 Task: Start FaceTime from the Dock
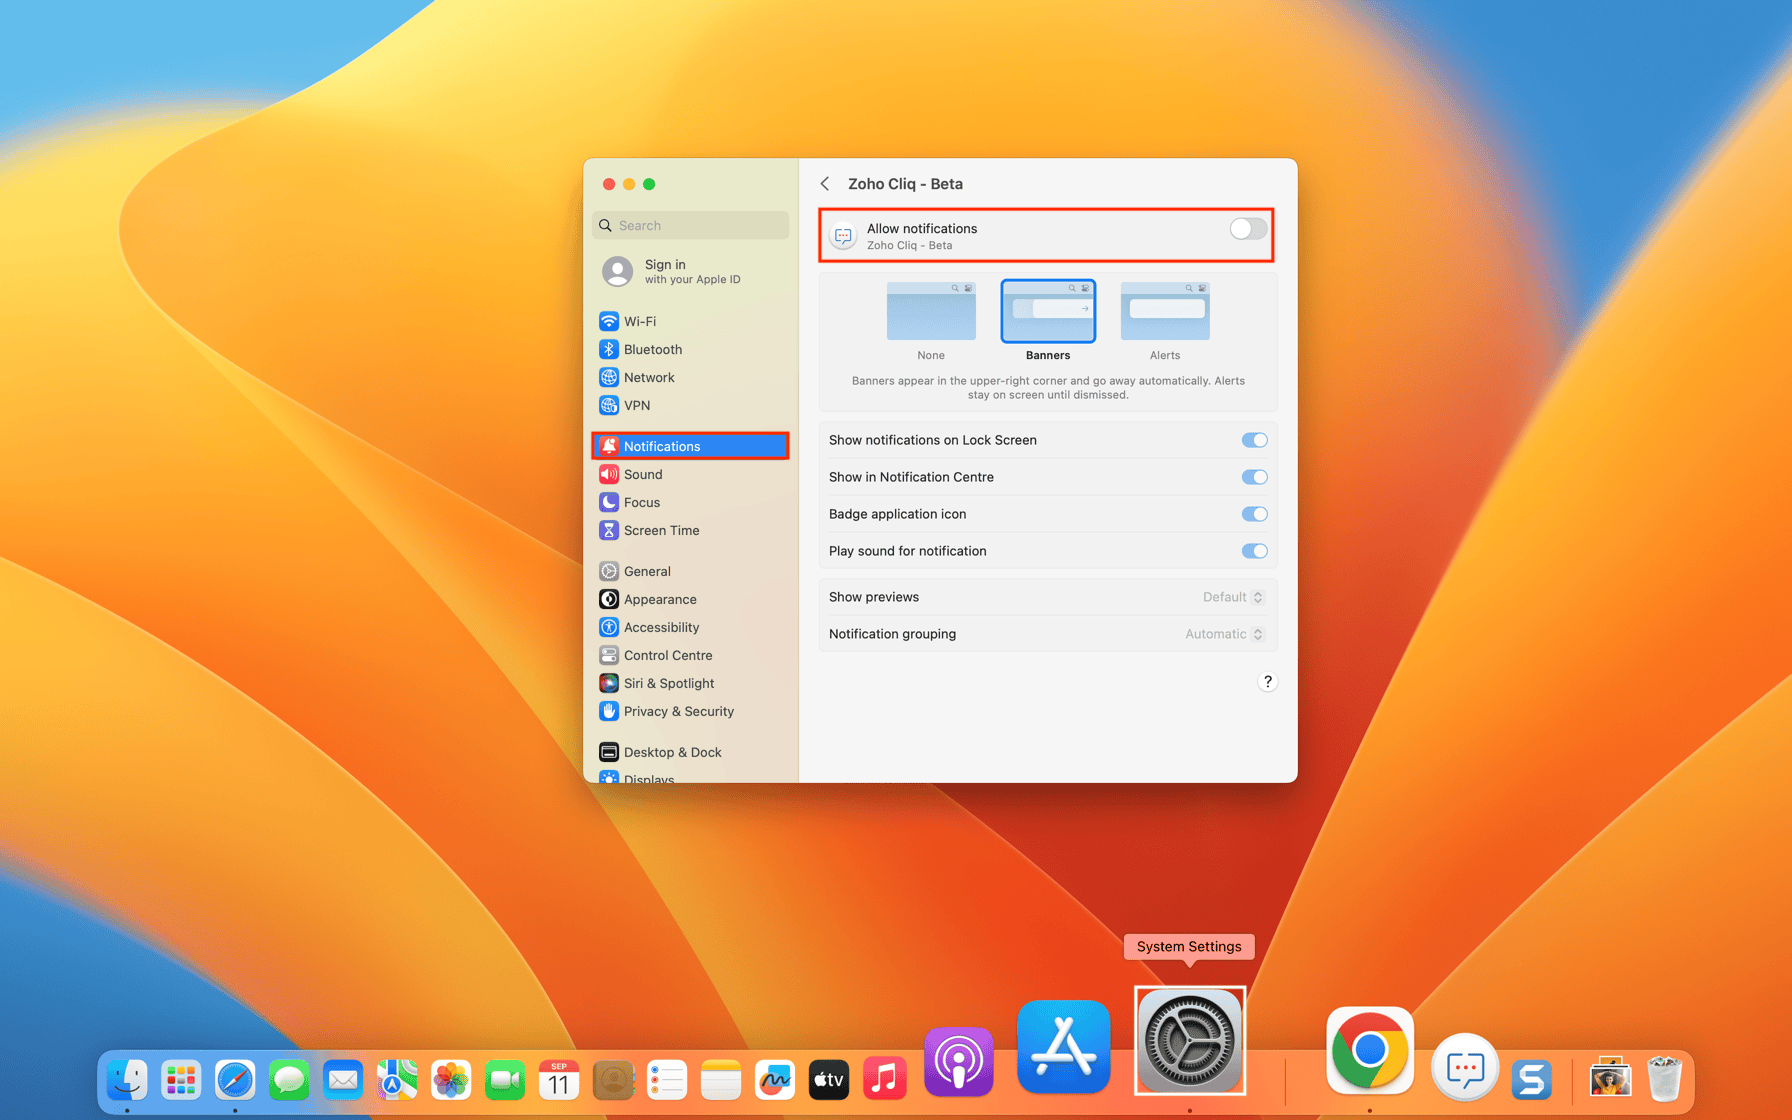pyautogui.click(x=505, y=1080)
